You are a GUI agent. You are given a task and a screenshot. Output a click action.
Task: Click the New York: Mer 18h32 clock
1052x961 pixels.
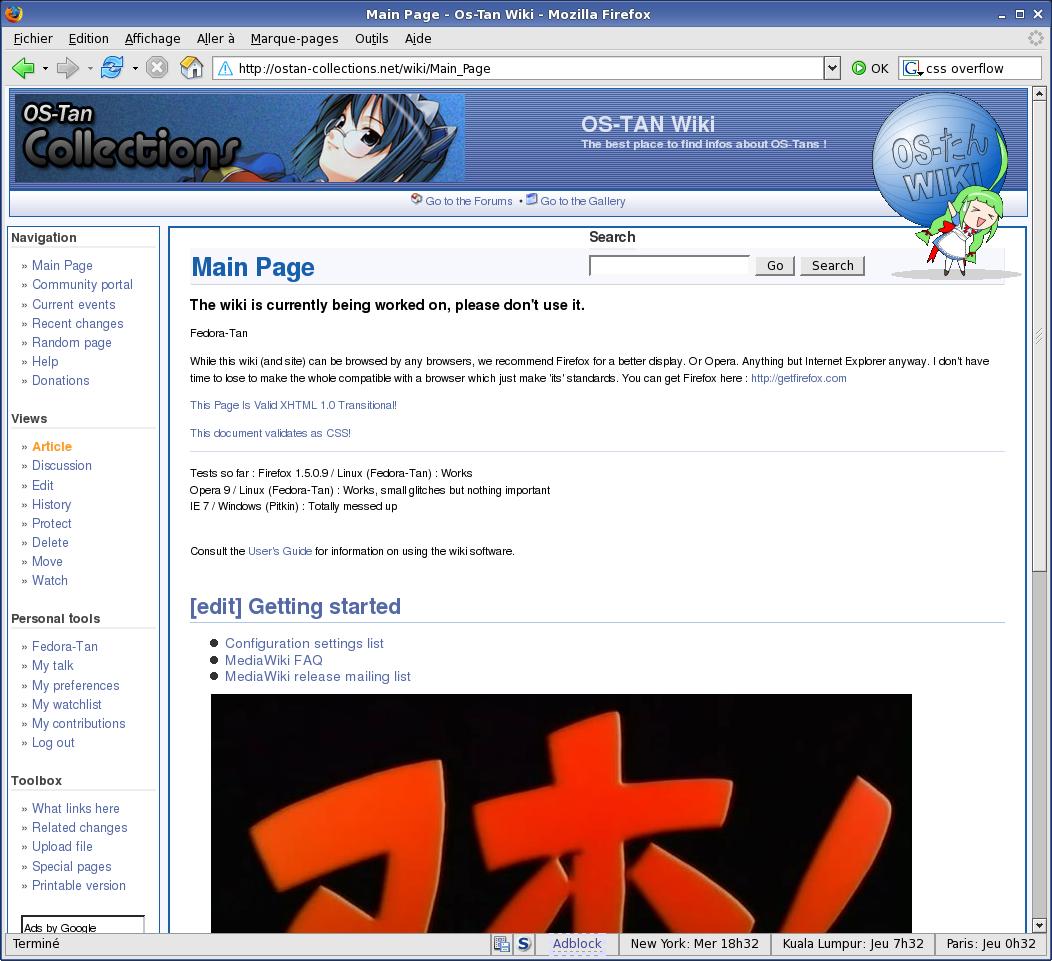tap(694, 944)
